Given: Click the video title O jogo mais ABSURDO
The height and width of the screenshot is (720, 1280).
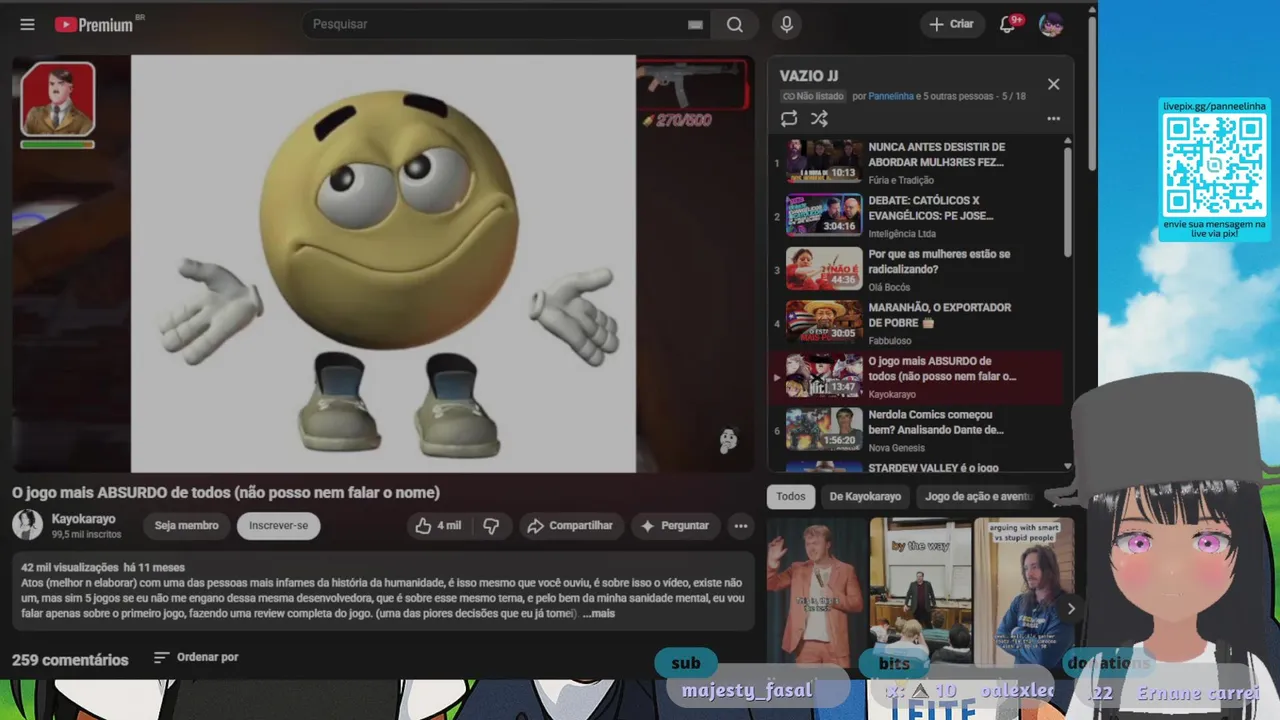Looking at the screenshot, I should pyautogui.click(x=226, y=492).
